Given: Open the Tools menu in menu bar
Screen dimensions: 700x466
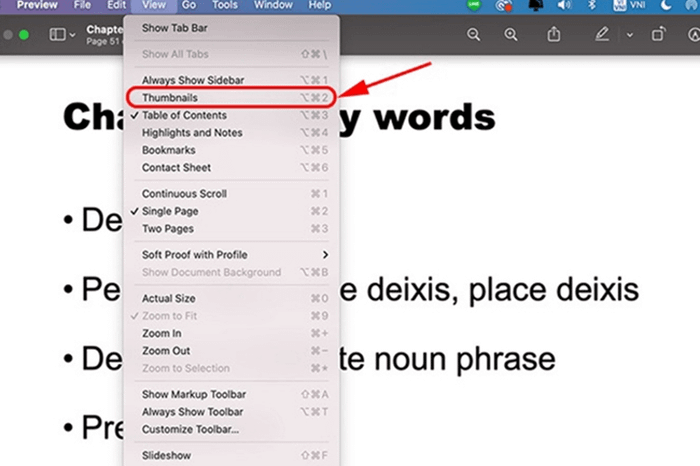Looking at the screenshot, I should click(225, 5).
